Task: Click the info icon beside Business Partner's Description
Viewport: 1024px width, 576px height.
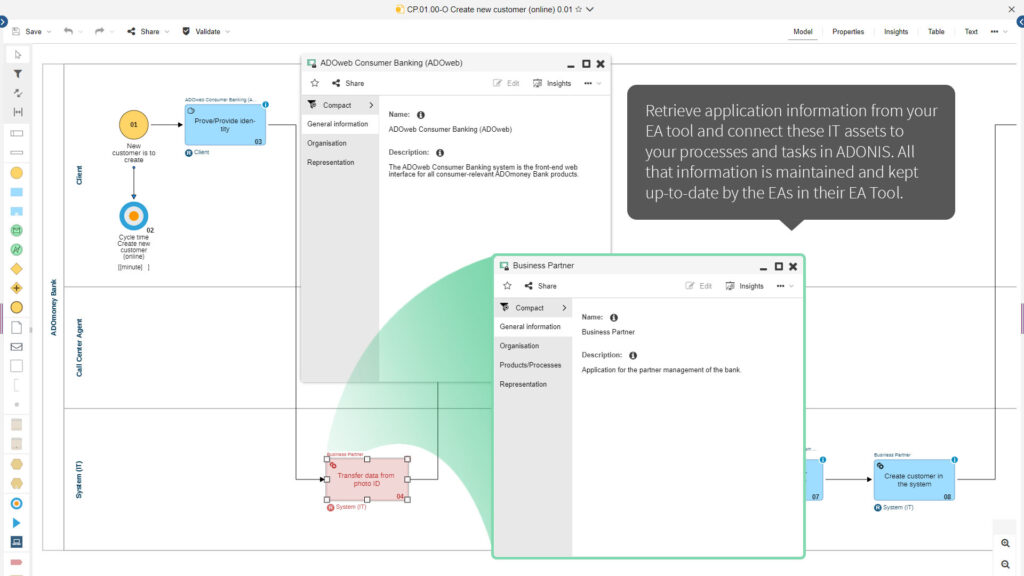Action: tap(633, 355)
